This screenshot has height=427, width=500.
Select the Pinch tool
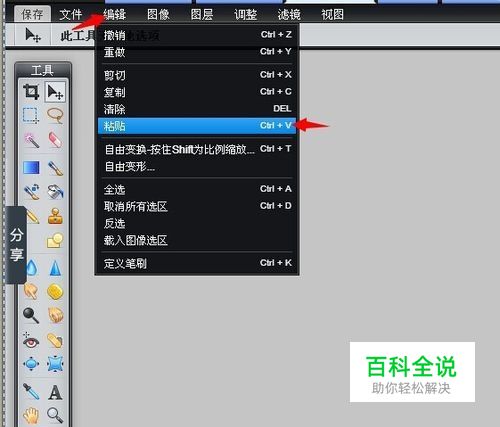coord(55,364)
